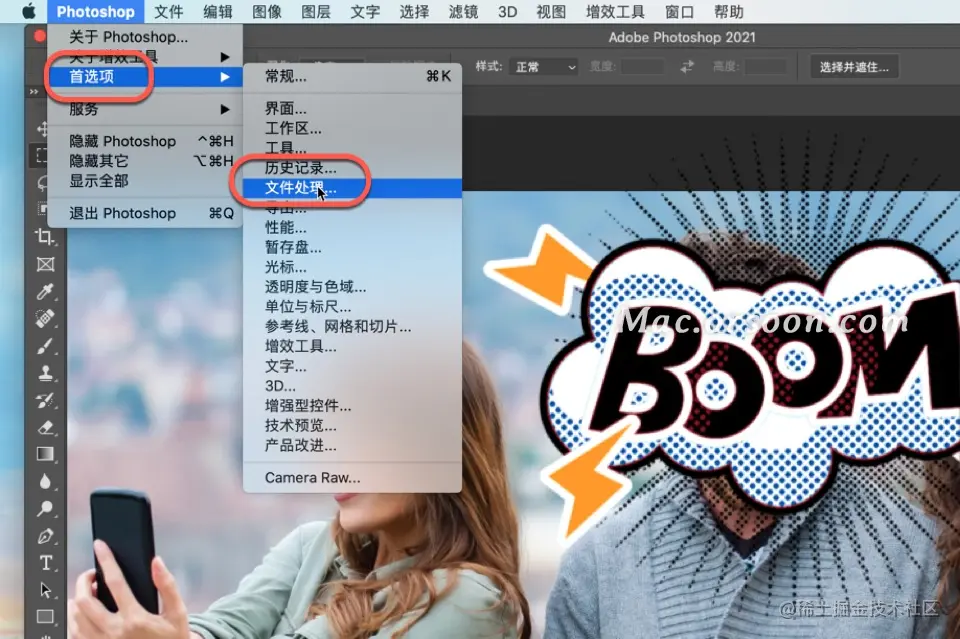
Task: Click the 选择并遮住... button
Action: [854, 67]
